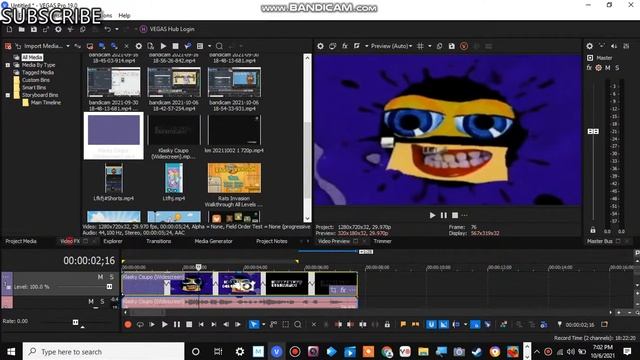640x360 pixels.
Task: Start media preview in Project Media toolbar
Action: [163, 46]
